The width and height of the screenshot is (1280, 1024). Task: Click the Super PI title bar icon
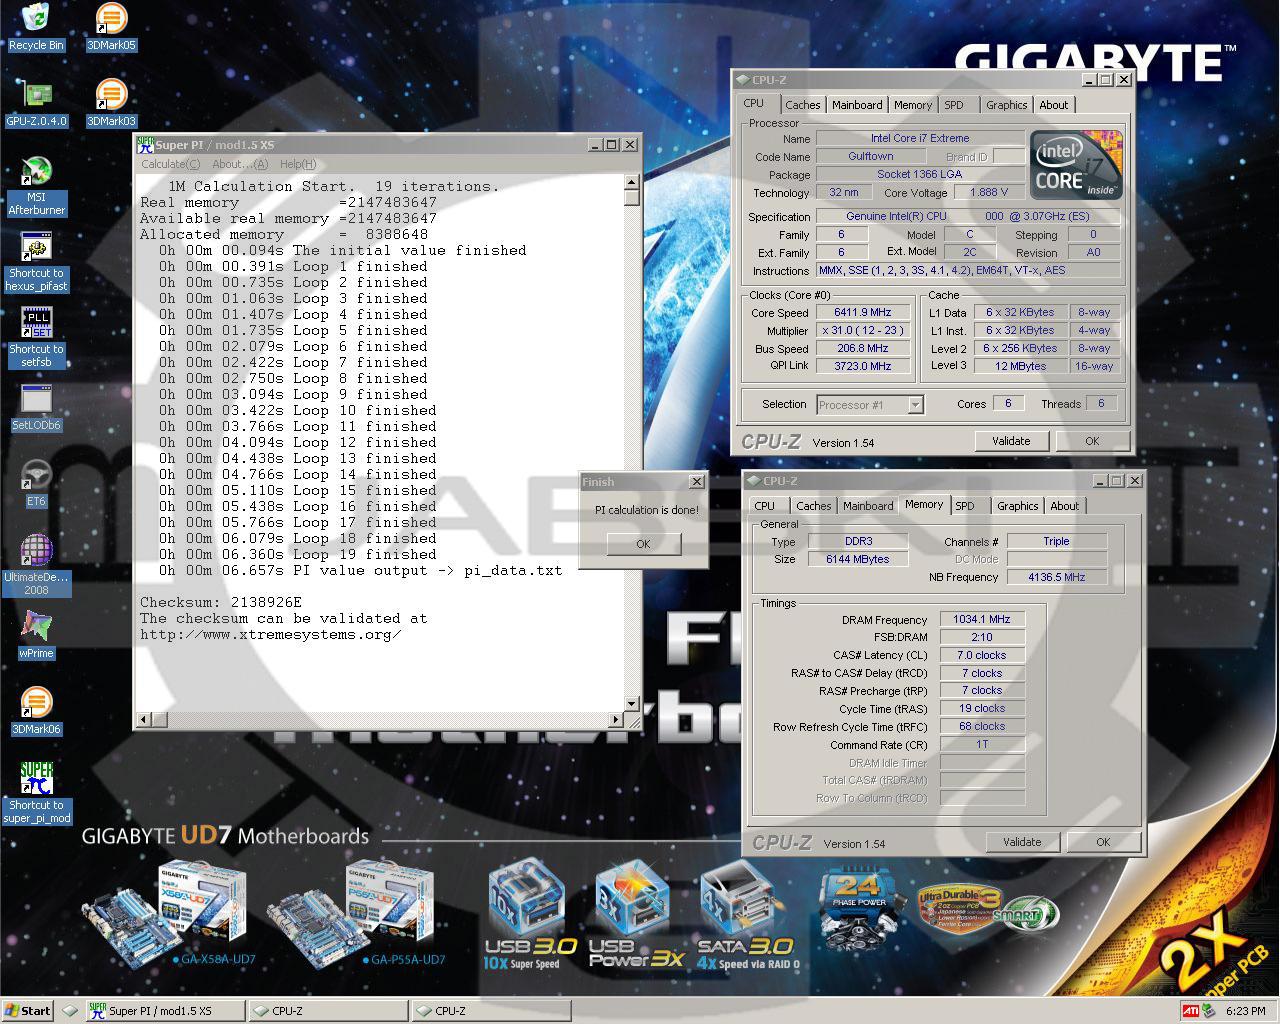(145, 144)
